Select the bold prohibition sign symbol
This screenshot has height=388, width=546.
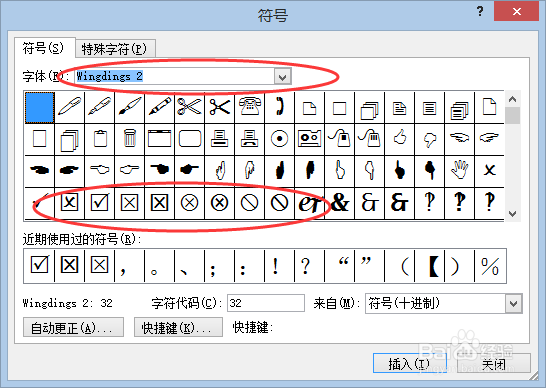coord(279,202)
